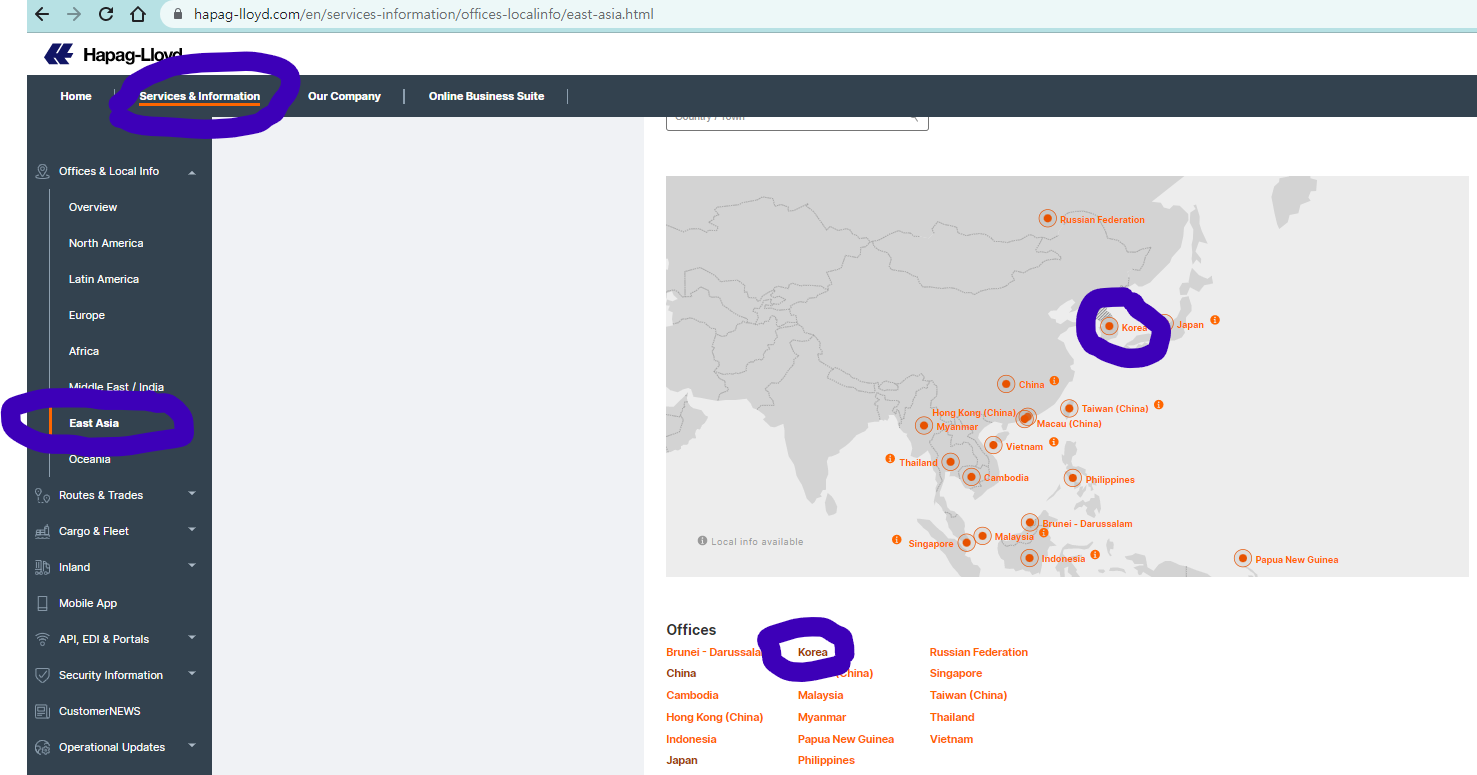This screenshot has width=1477, height=775.
Task: Click the browser forward arrow
Action: pos(73,15)
